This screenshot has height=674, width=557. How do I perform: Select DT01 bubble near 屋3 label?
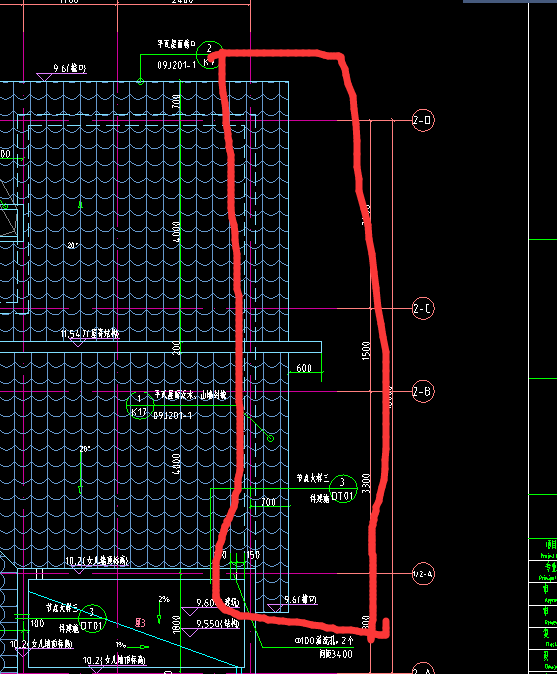tap(92, 619)
